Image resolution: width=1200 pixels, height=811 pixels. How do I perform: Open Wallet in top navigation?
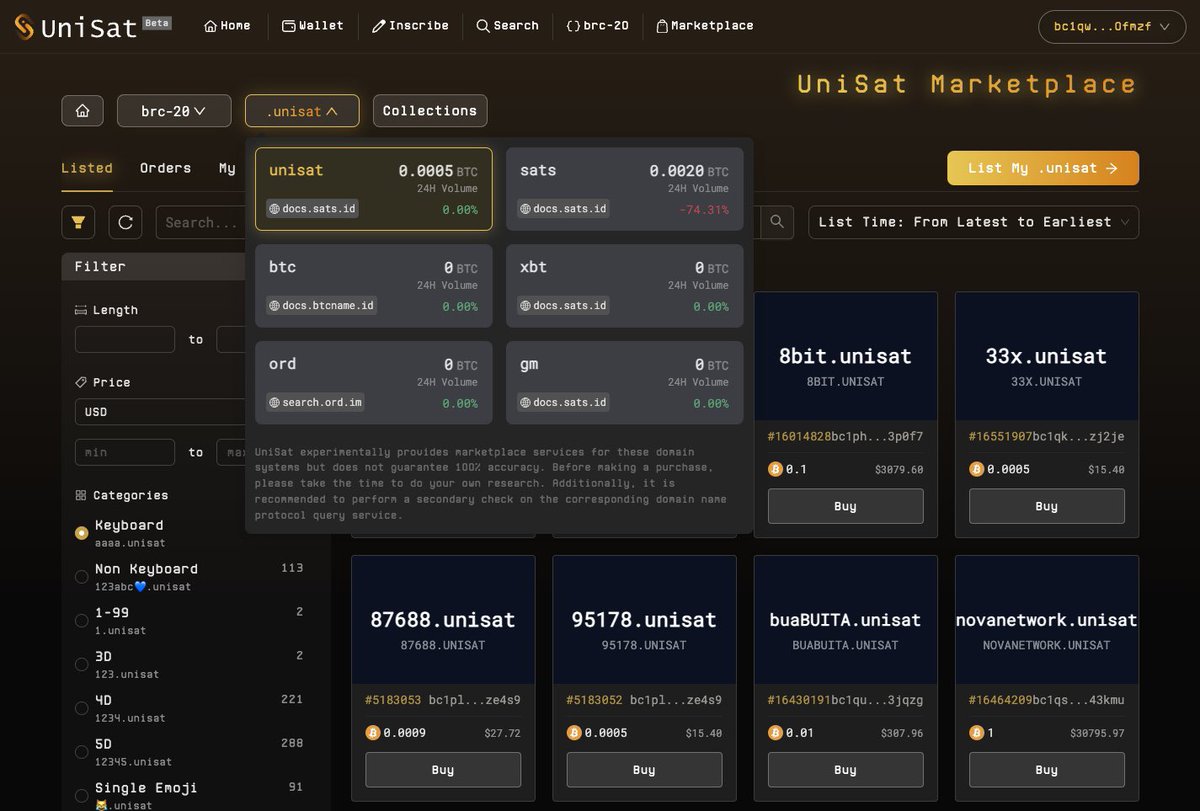[x=312, y=26]
